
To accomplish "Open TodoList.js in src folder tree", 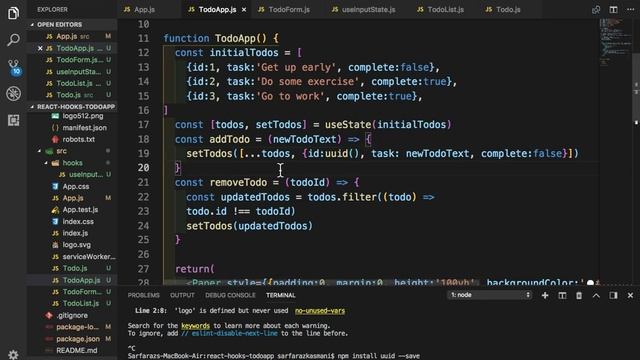I will tap(73, 303).
